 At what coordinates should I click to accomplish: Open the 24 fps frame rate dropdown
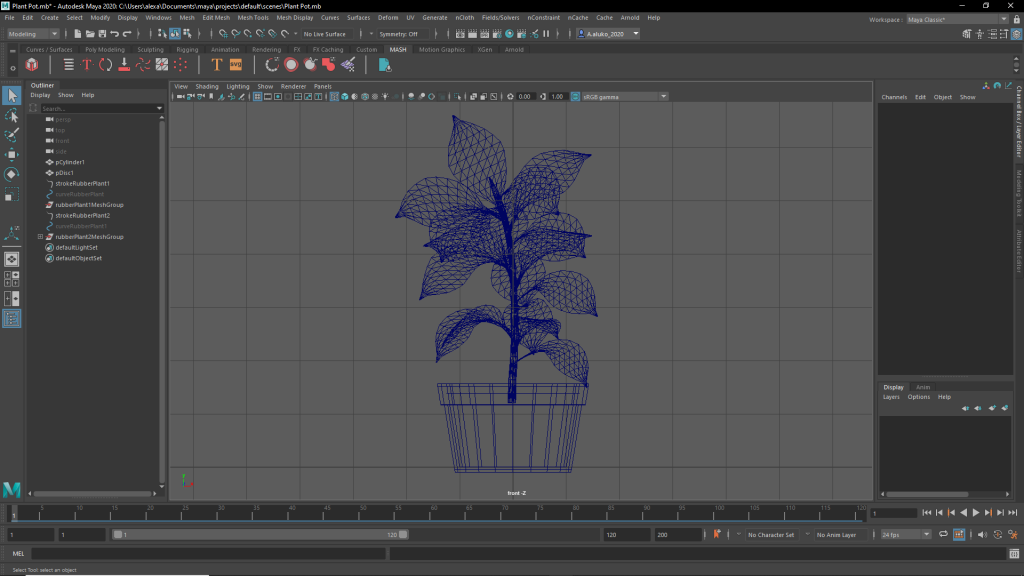pos(905,535)
